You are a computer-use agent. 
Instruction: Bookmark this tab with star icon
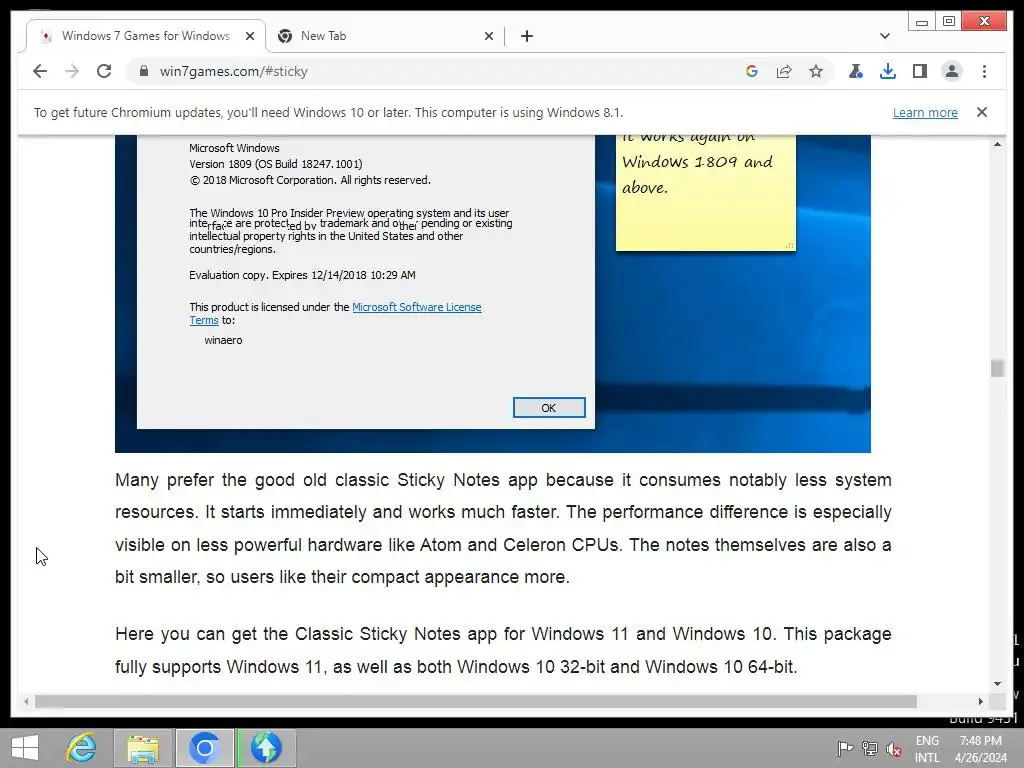pyautogui.click(x=816, y=71)
